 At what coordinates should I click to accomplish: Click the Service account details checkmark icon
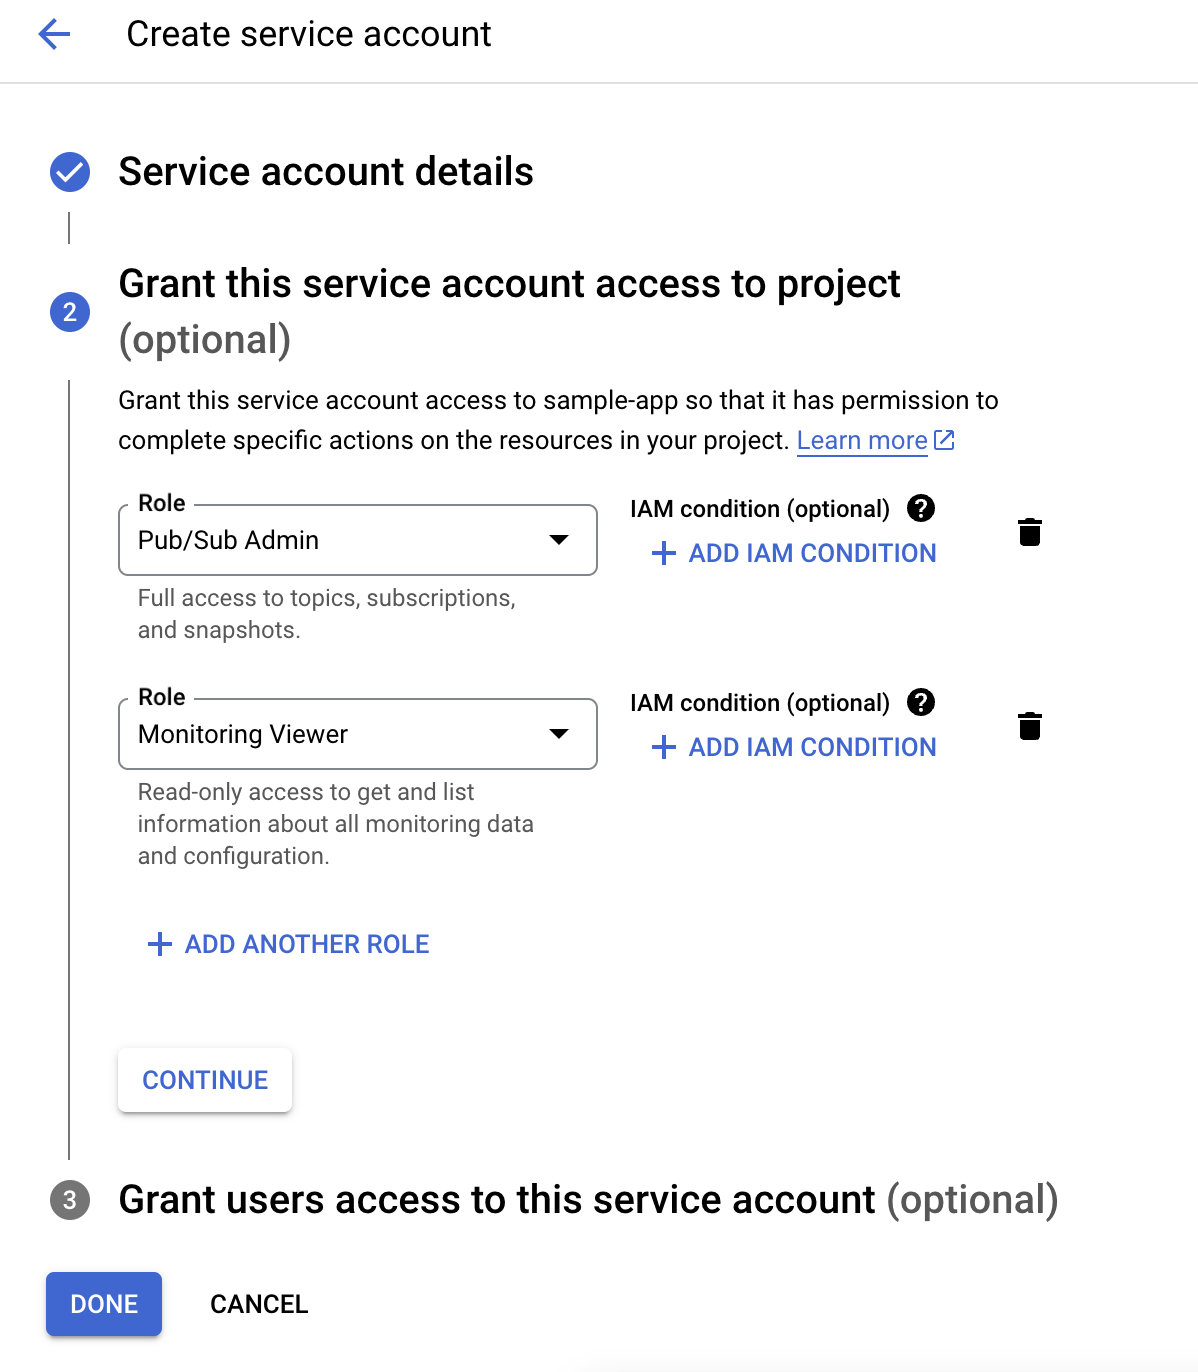(70, 172)
